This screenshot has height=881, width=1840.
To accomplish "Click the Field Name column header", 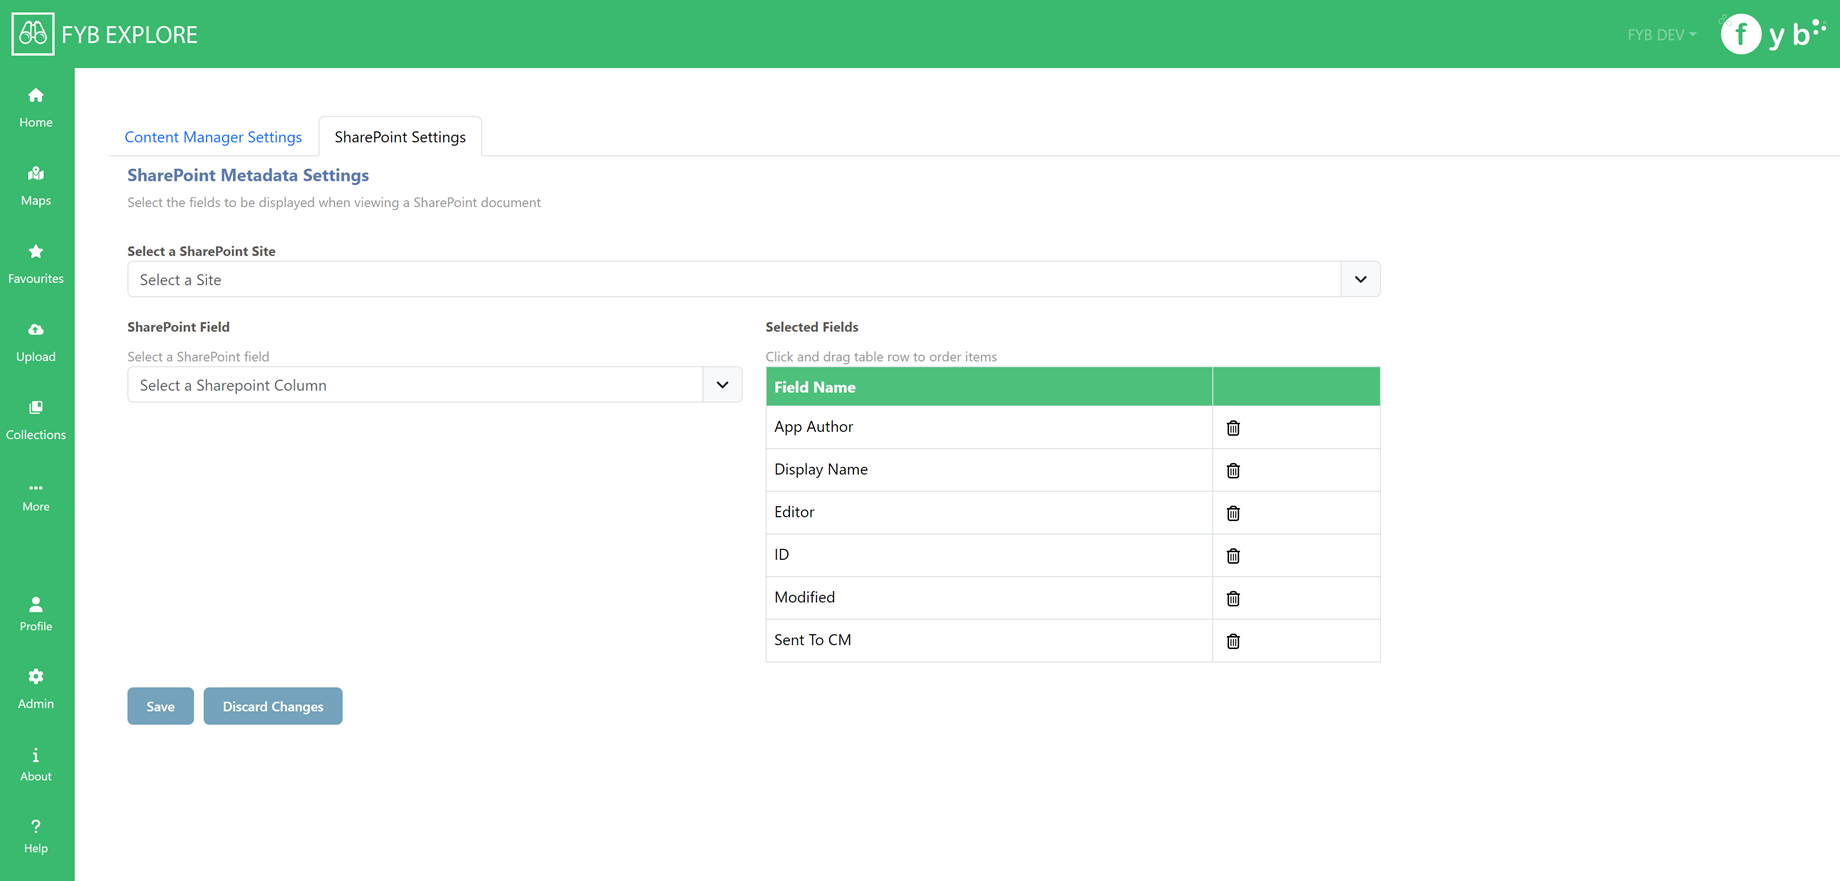I will 989,387.
